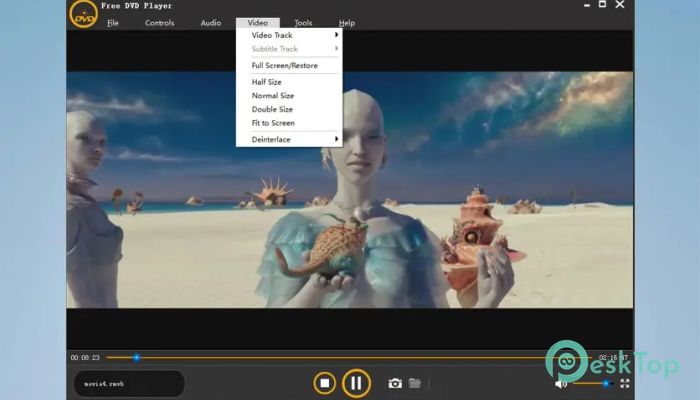700x400 pixels.
Task: Close the open Video menu
Action: click(258, 23)
